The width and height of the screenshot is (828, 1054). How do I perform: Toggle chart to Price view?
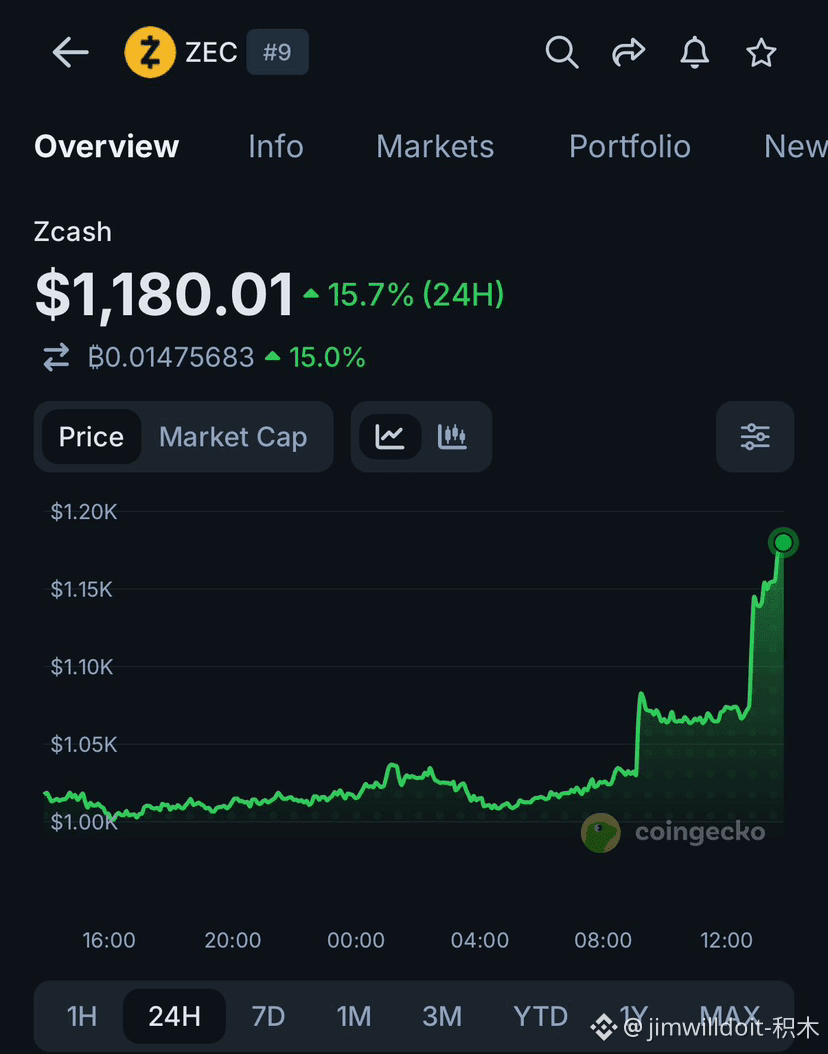pos(91,437)
